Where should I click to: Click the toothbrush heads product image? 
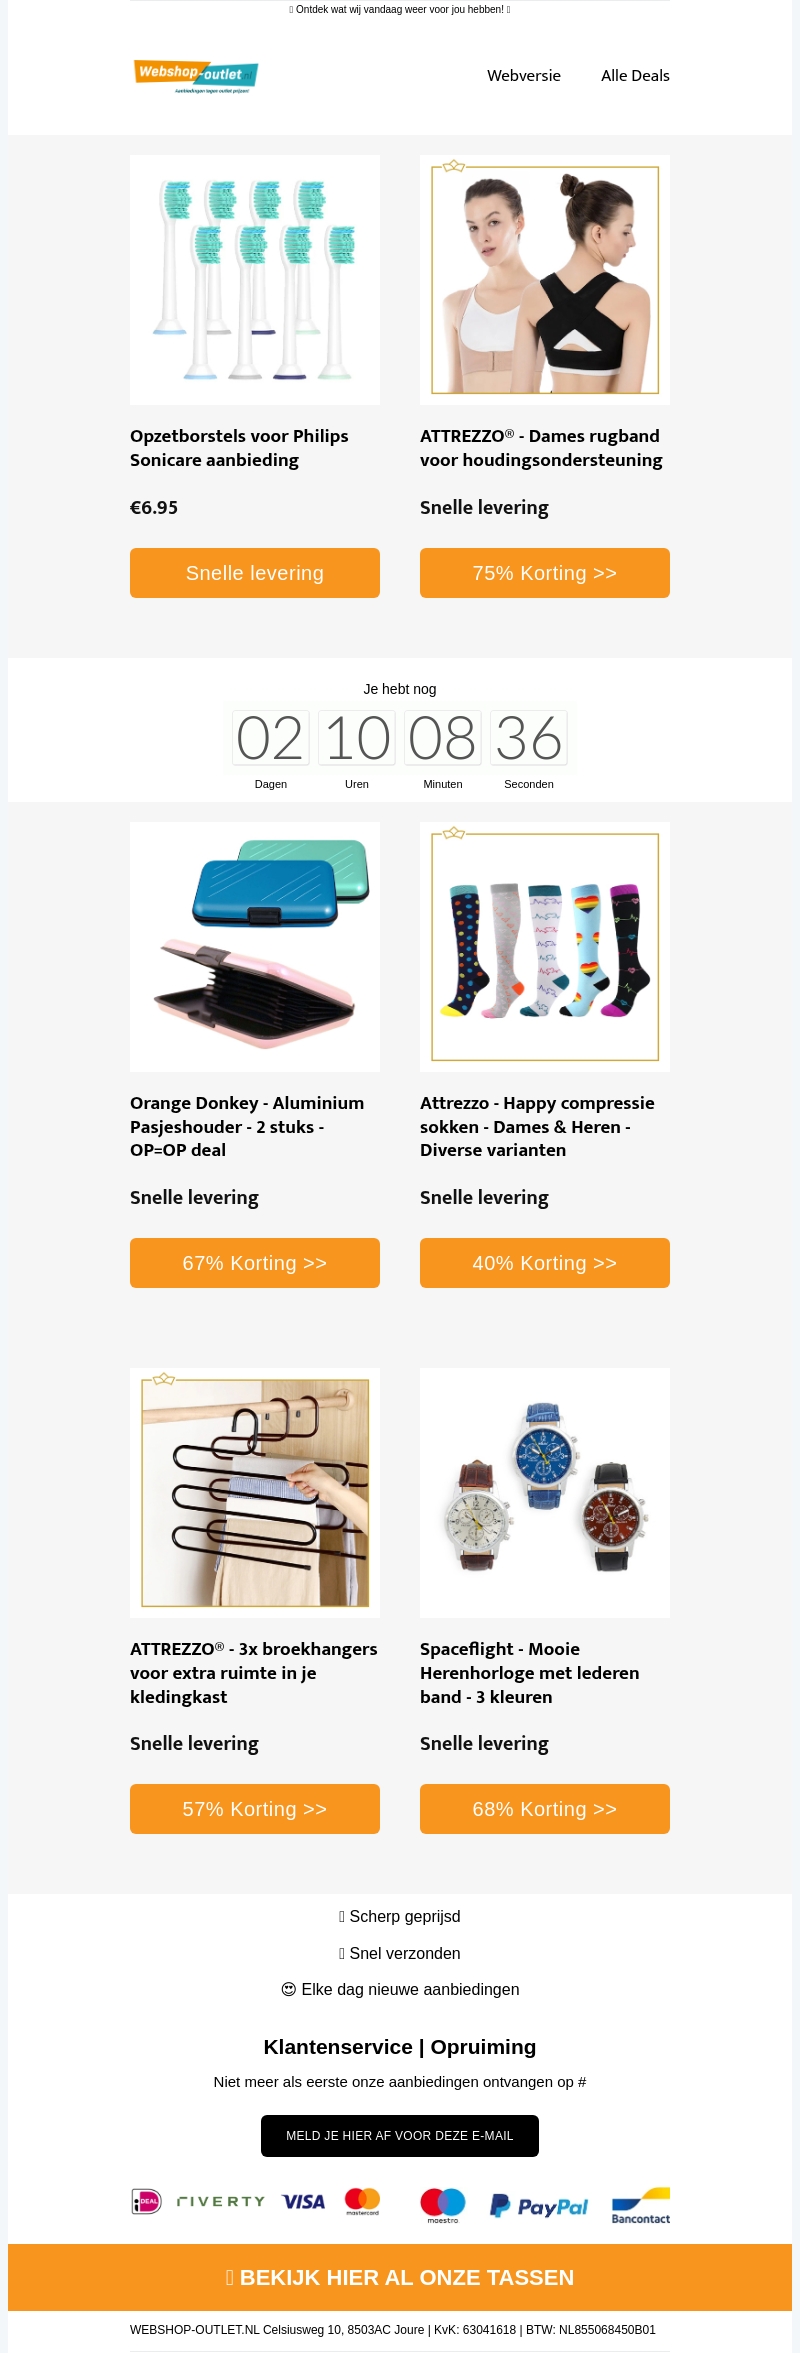255,280
